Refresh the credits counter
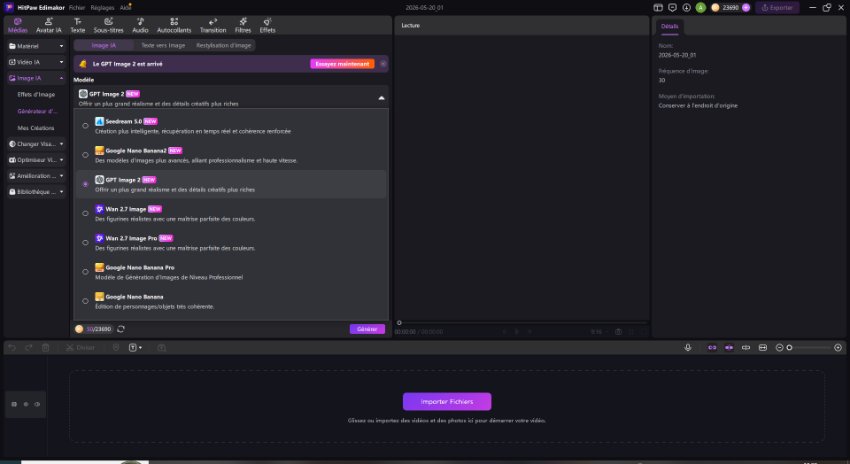 pyautogui.click(x=121, y=329)
